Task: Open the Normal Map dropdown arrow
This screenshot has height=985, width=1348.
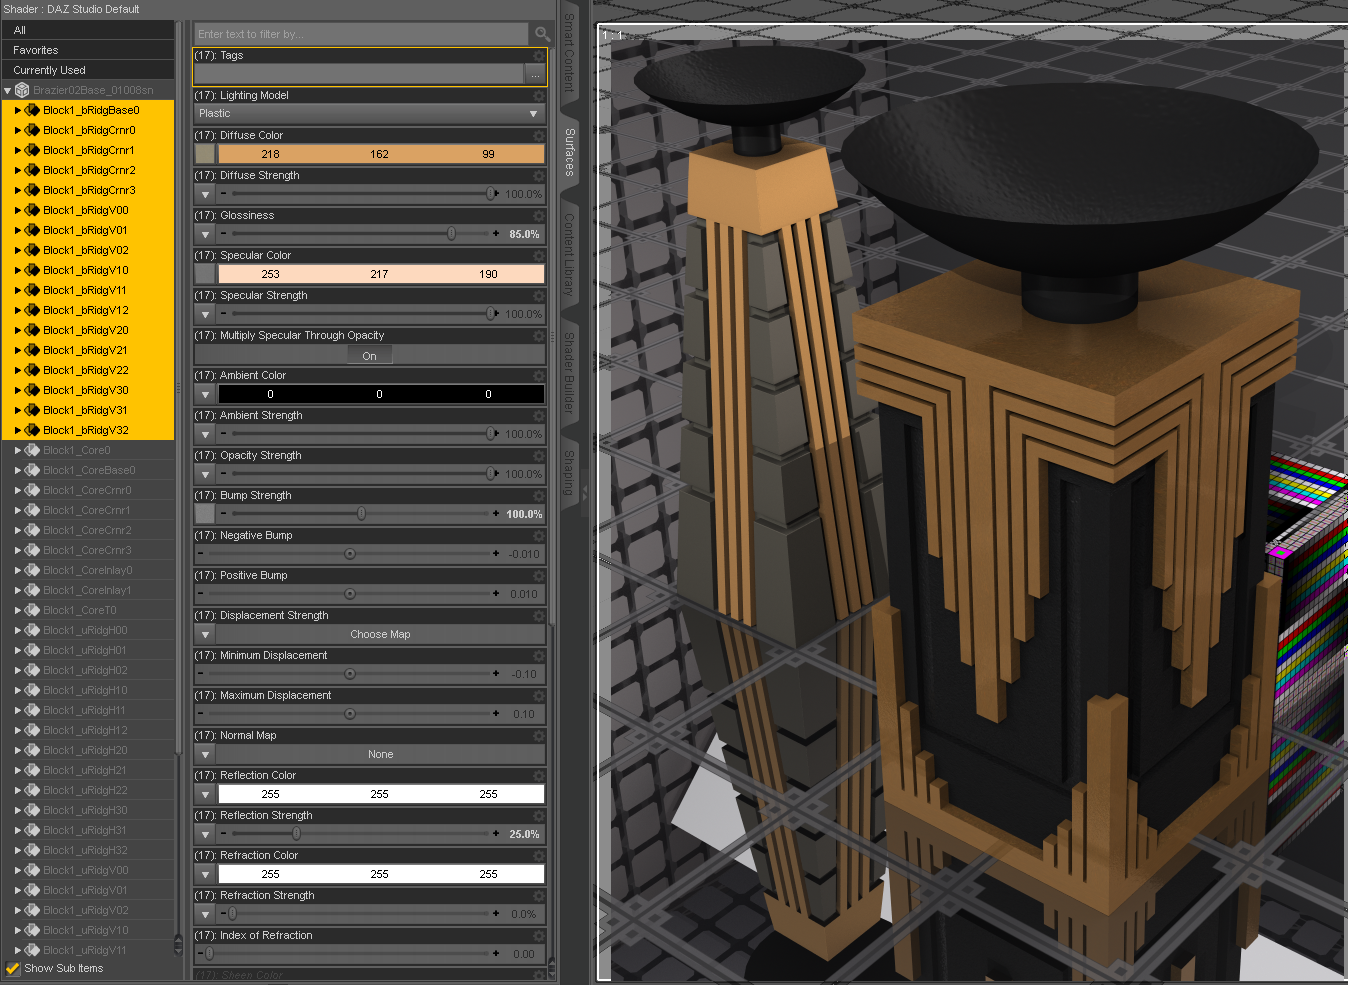Action: pos(205,754)
